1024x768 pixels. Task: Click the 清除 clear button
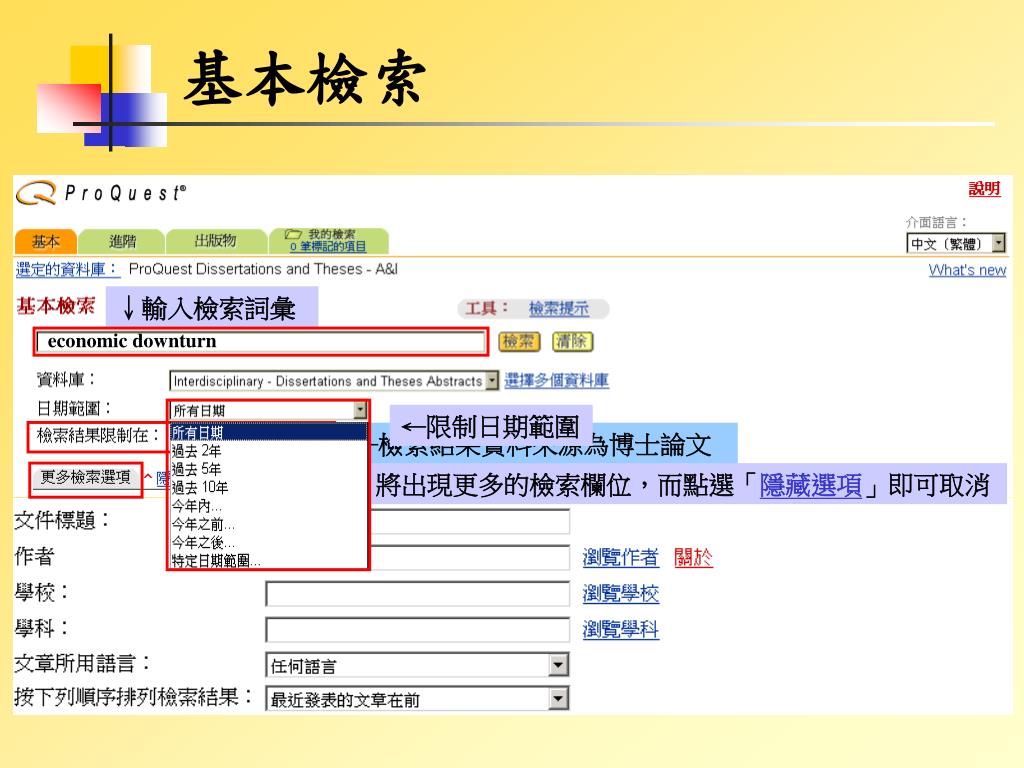573,342
